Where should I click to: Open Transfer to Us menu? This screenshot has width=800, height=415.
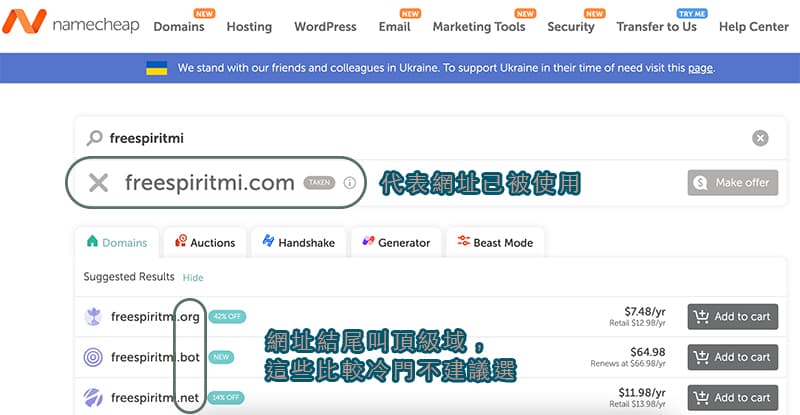point(657,27)
